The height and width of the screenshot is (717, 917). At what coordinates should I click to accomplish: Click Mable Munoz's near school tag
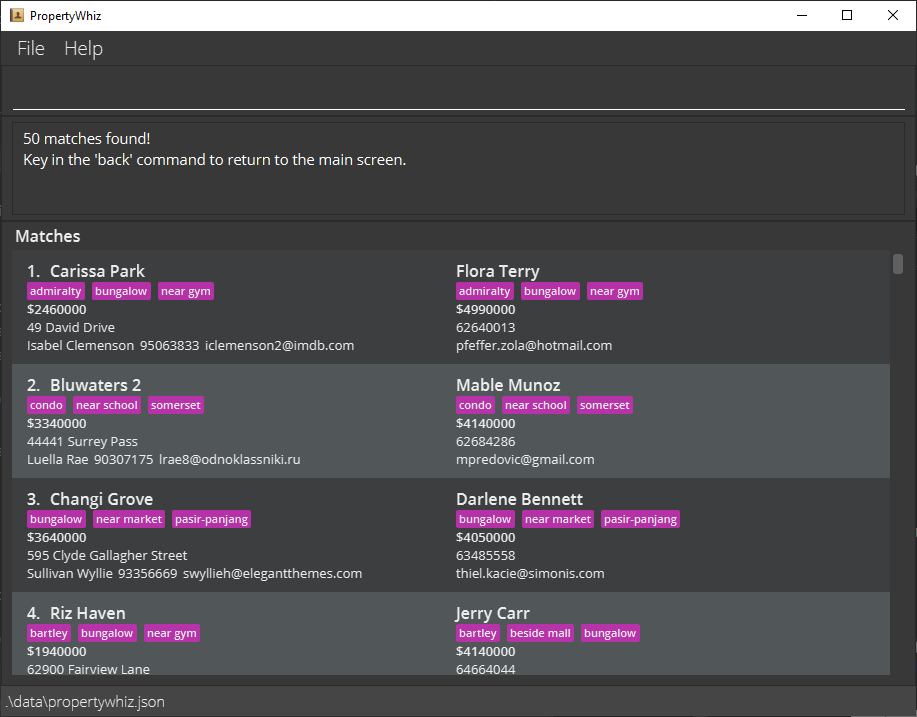coord(536,405)
